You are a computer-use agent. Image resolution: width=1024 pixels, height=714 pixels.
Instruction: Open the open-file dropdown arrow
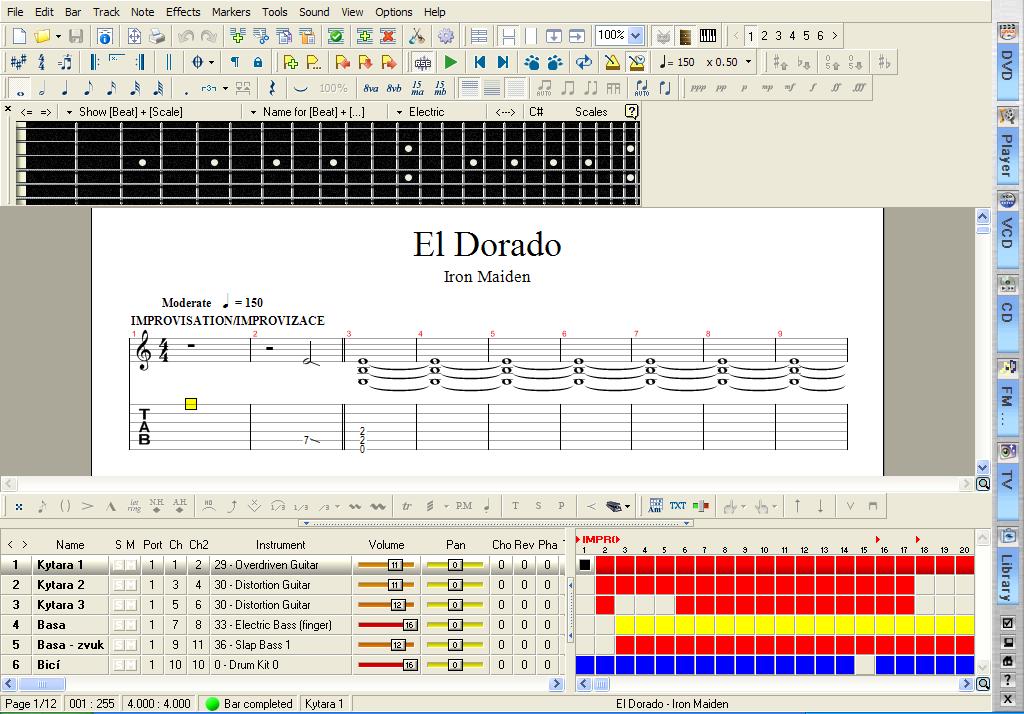pos(58,36)
